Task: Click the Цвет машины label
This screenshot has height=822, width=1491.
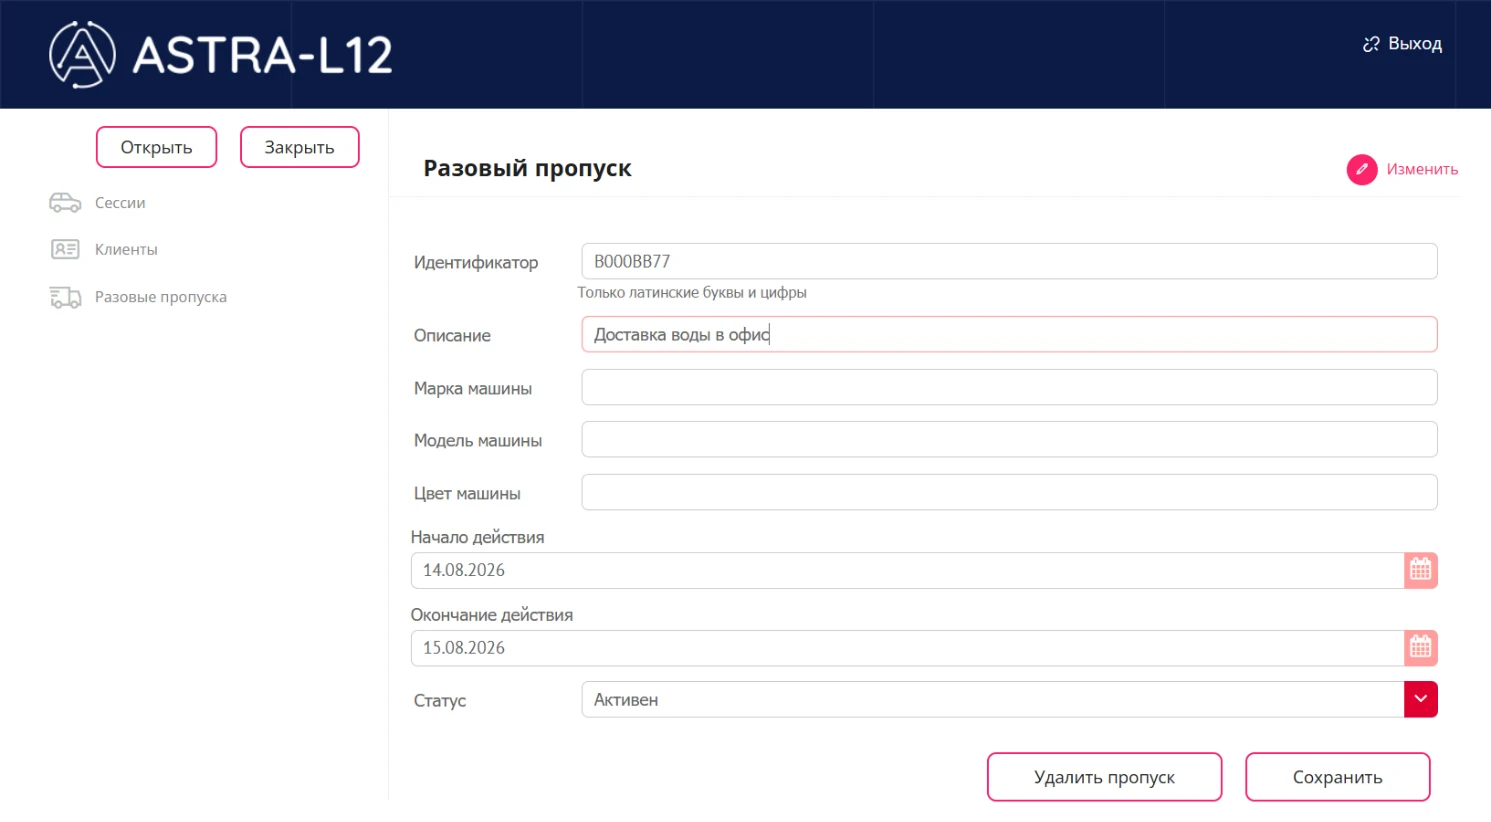Action: click(467, 494)
